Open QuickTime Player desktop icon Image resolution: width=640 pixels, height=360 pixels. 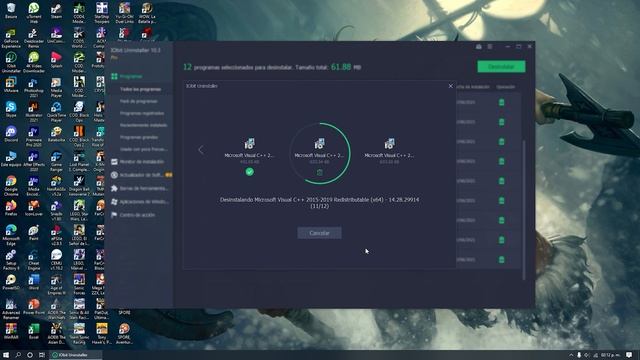point(56,112)
